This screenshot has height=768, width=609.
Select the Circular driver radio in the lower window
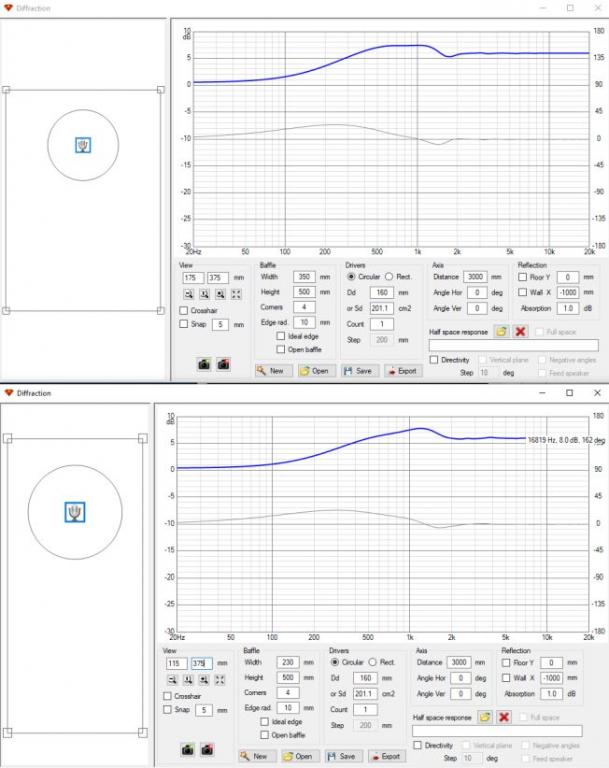pos(335,662)
